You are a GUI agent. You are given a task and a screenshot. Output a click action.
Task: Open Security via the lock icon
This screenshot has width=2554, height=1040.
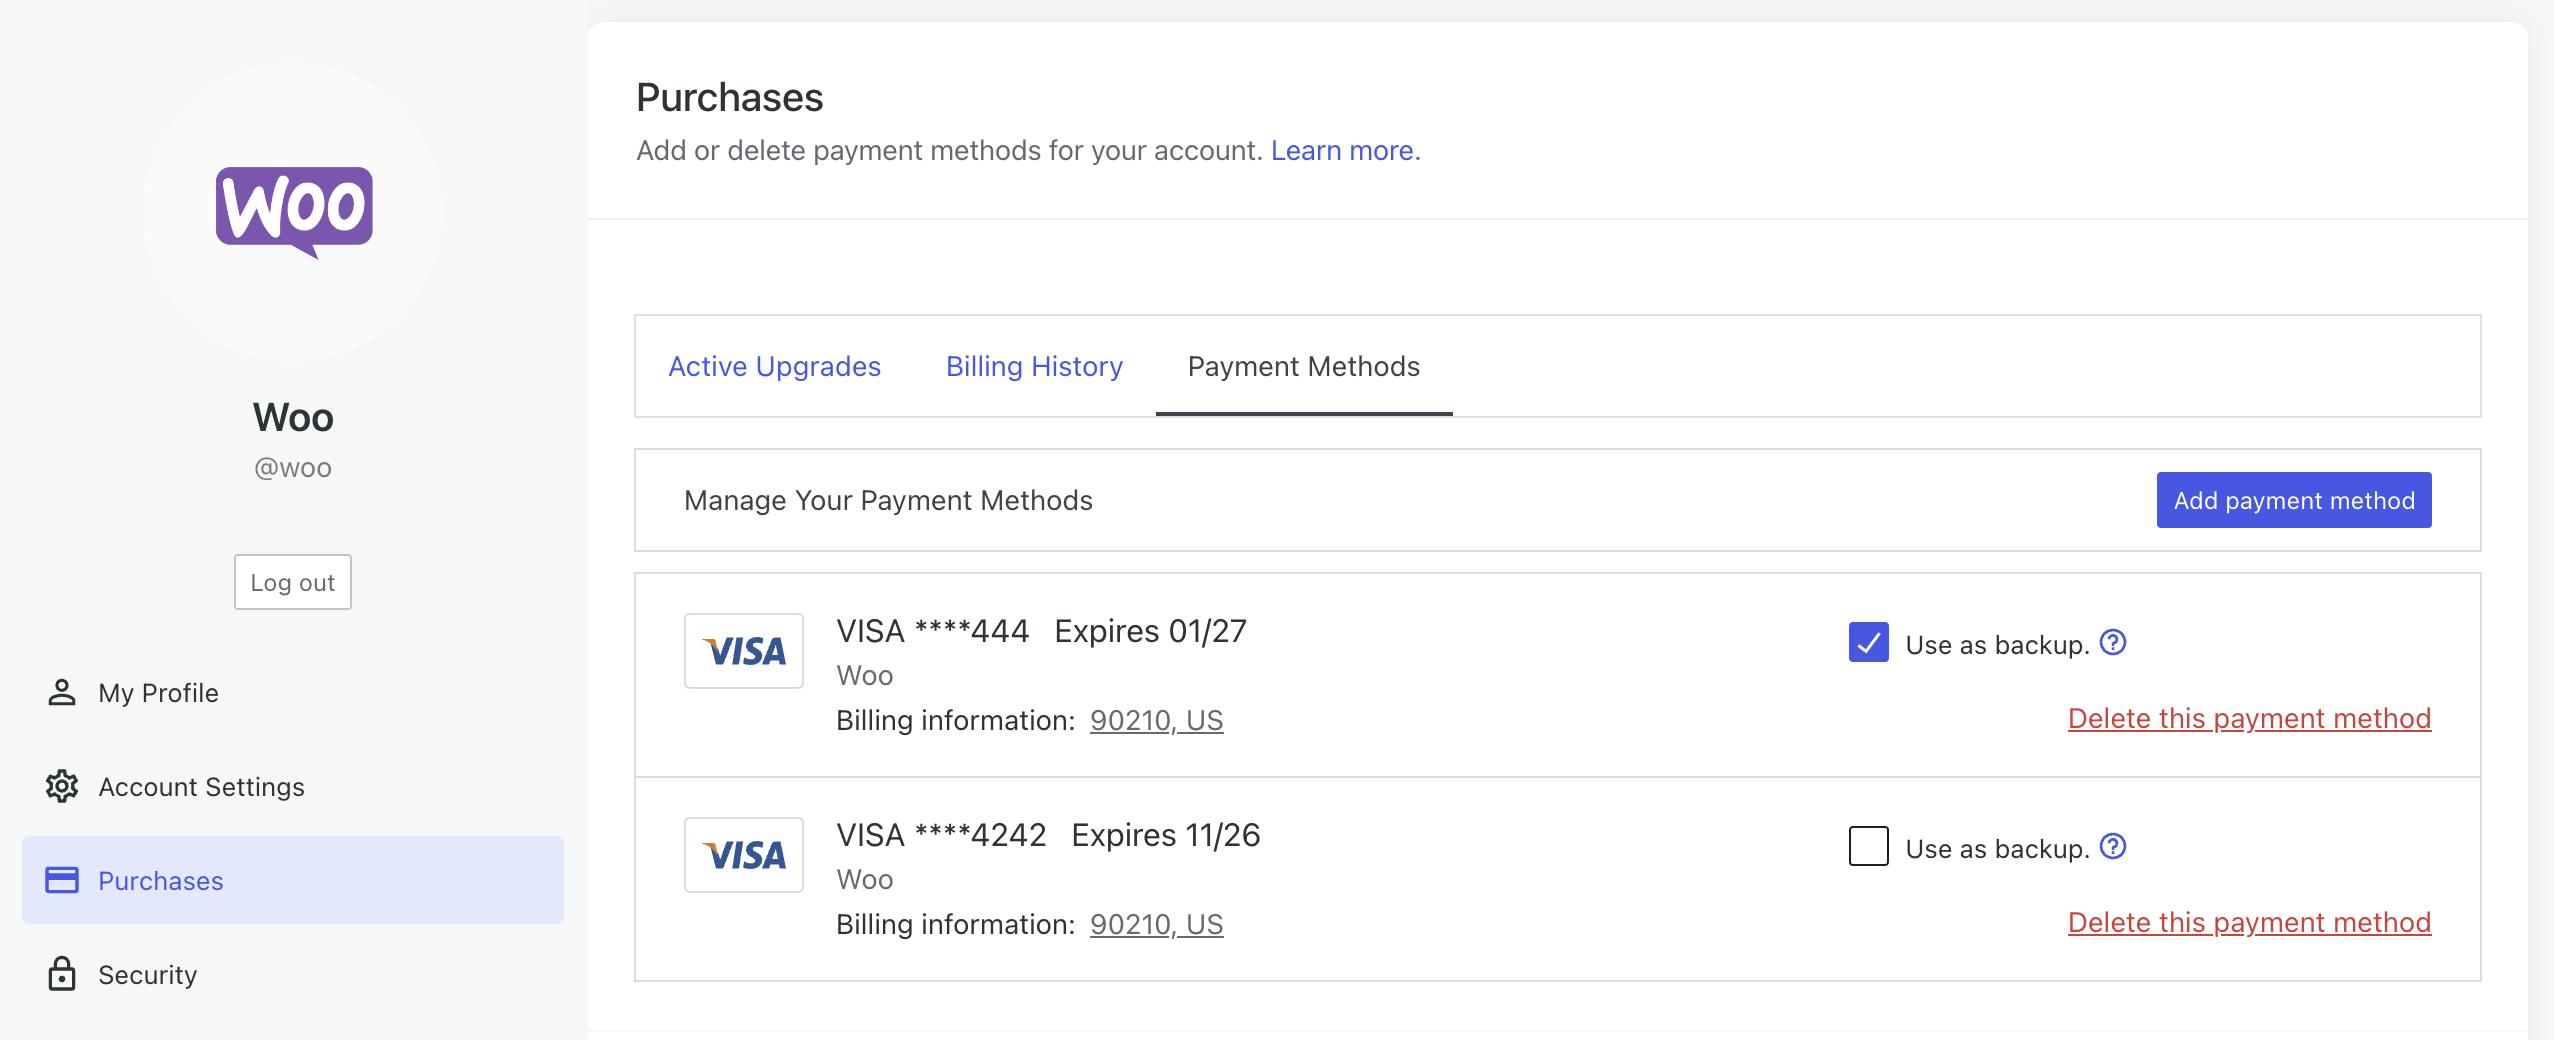click(x=62, y=974)
